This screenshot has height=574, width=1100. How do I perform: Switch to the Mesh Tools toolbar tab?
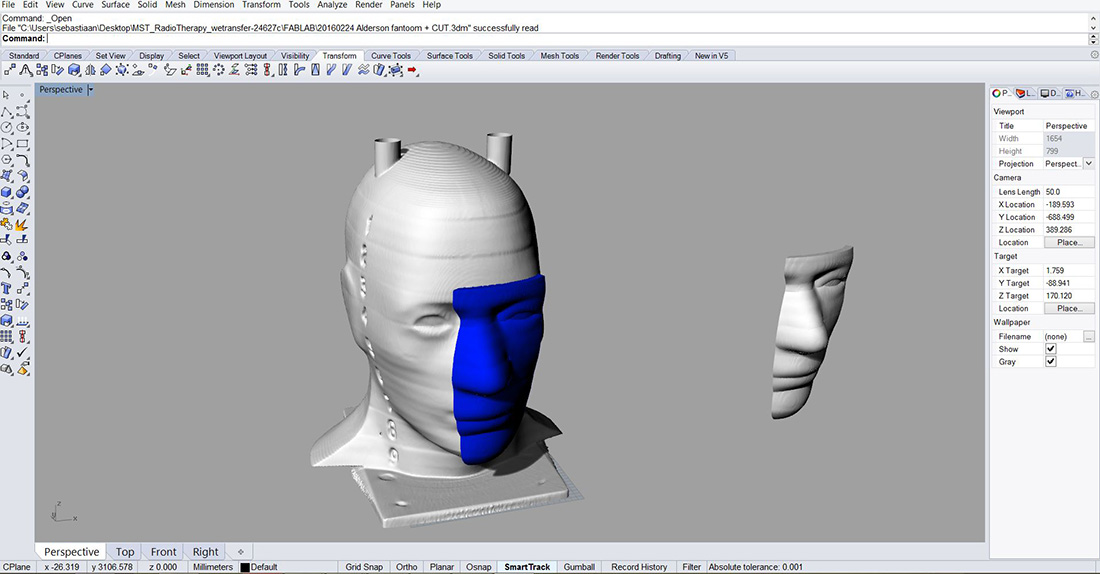tap(559, 55)
